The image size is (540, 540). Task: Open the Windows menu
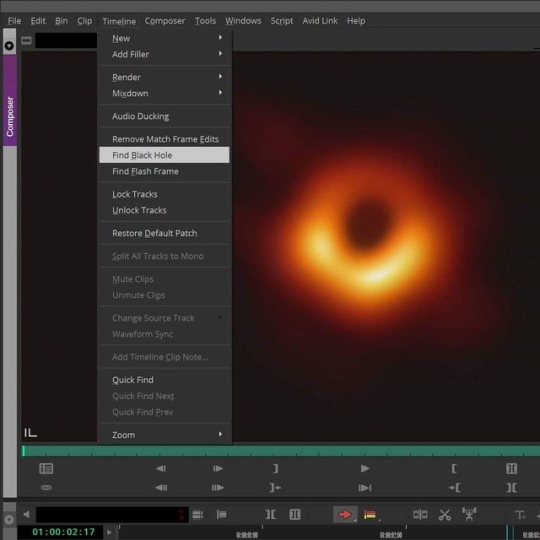pyautogui.click(x=243, y=21)
